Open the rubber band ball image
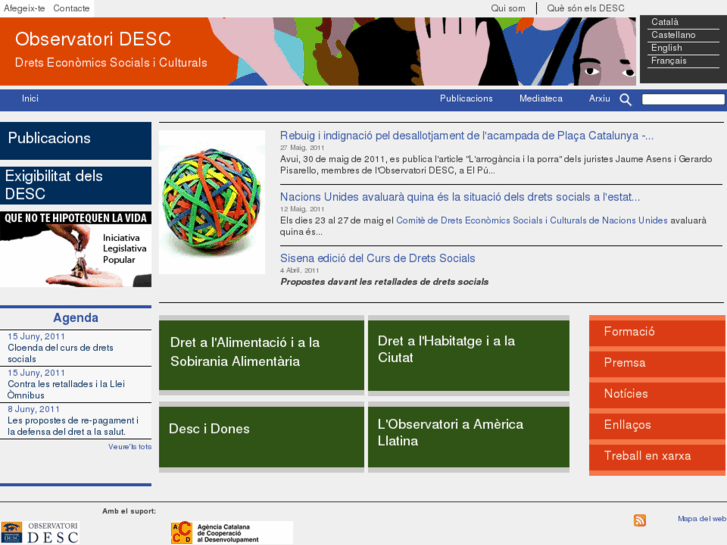This screenshot has height=545, width=727. [212, 202]
